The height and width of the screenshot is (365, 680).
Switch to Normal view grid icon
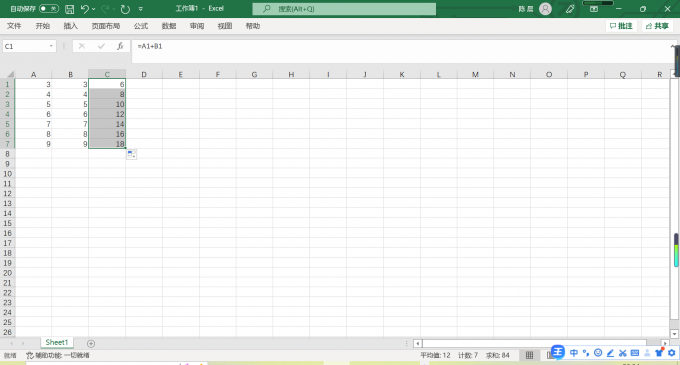(530, 355)
